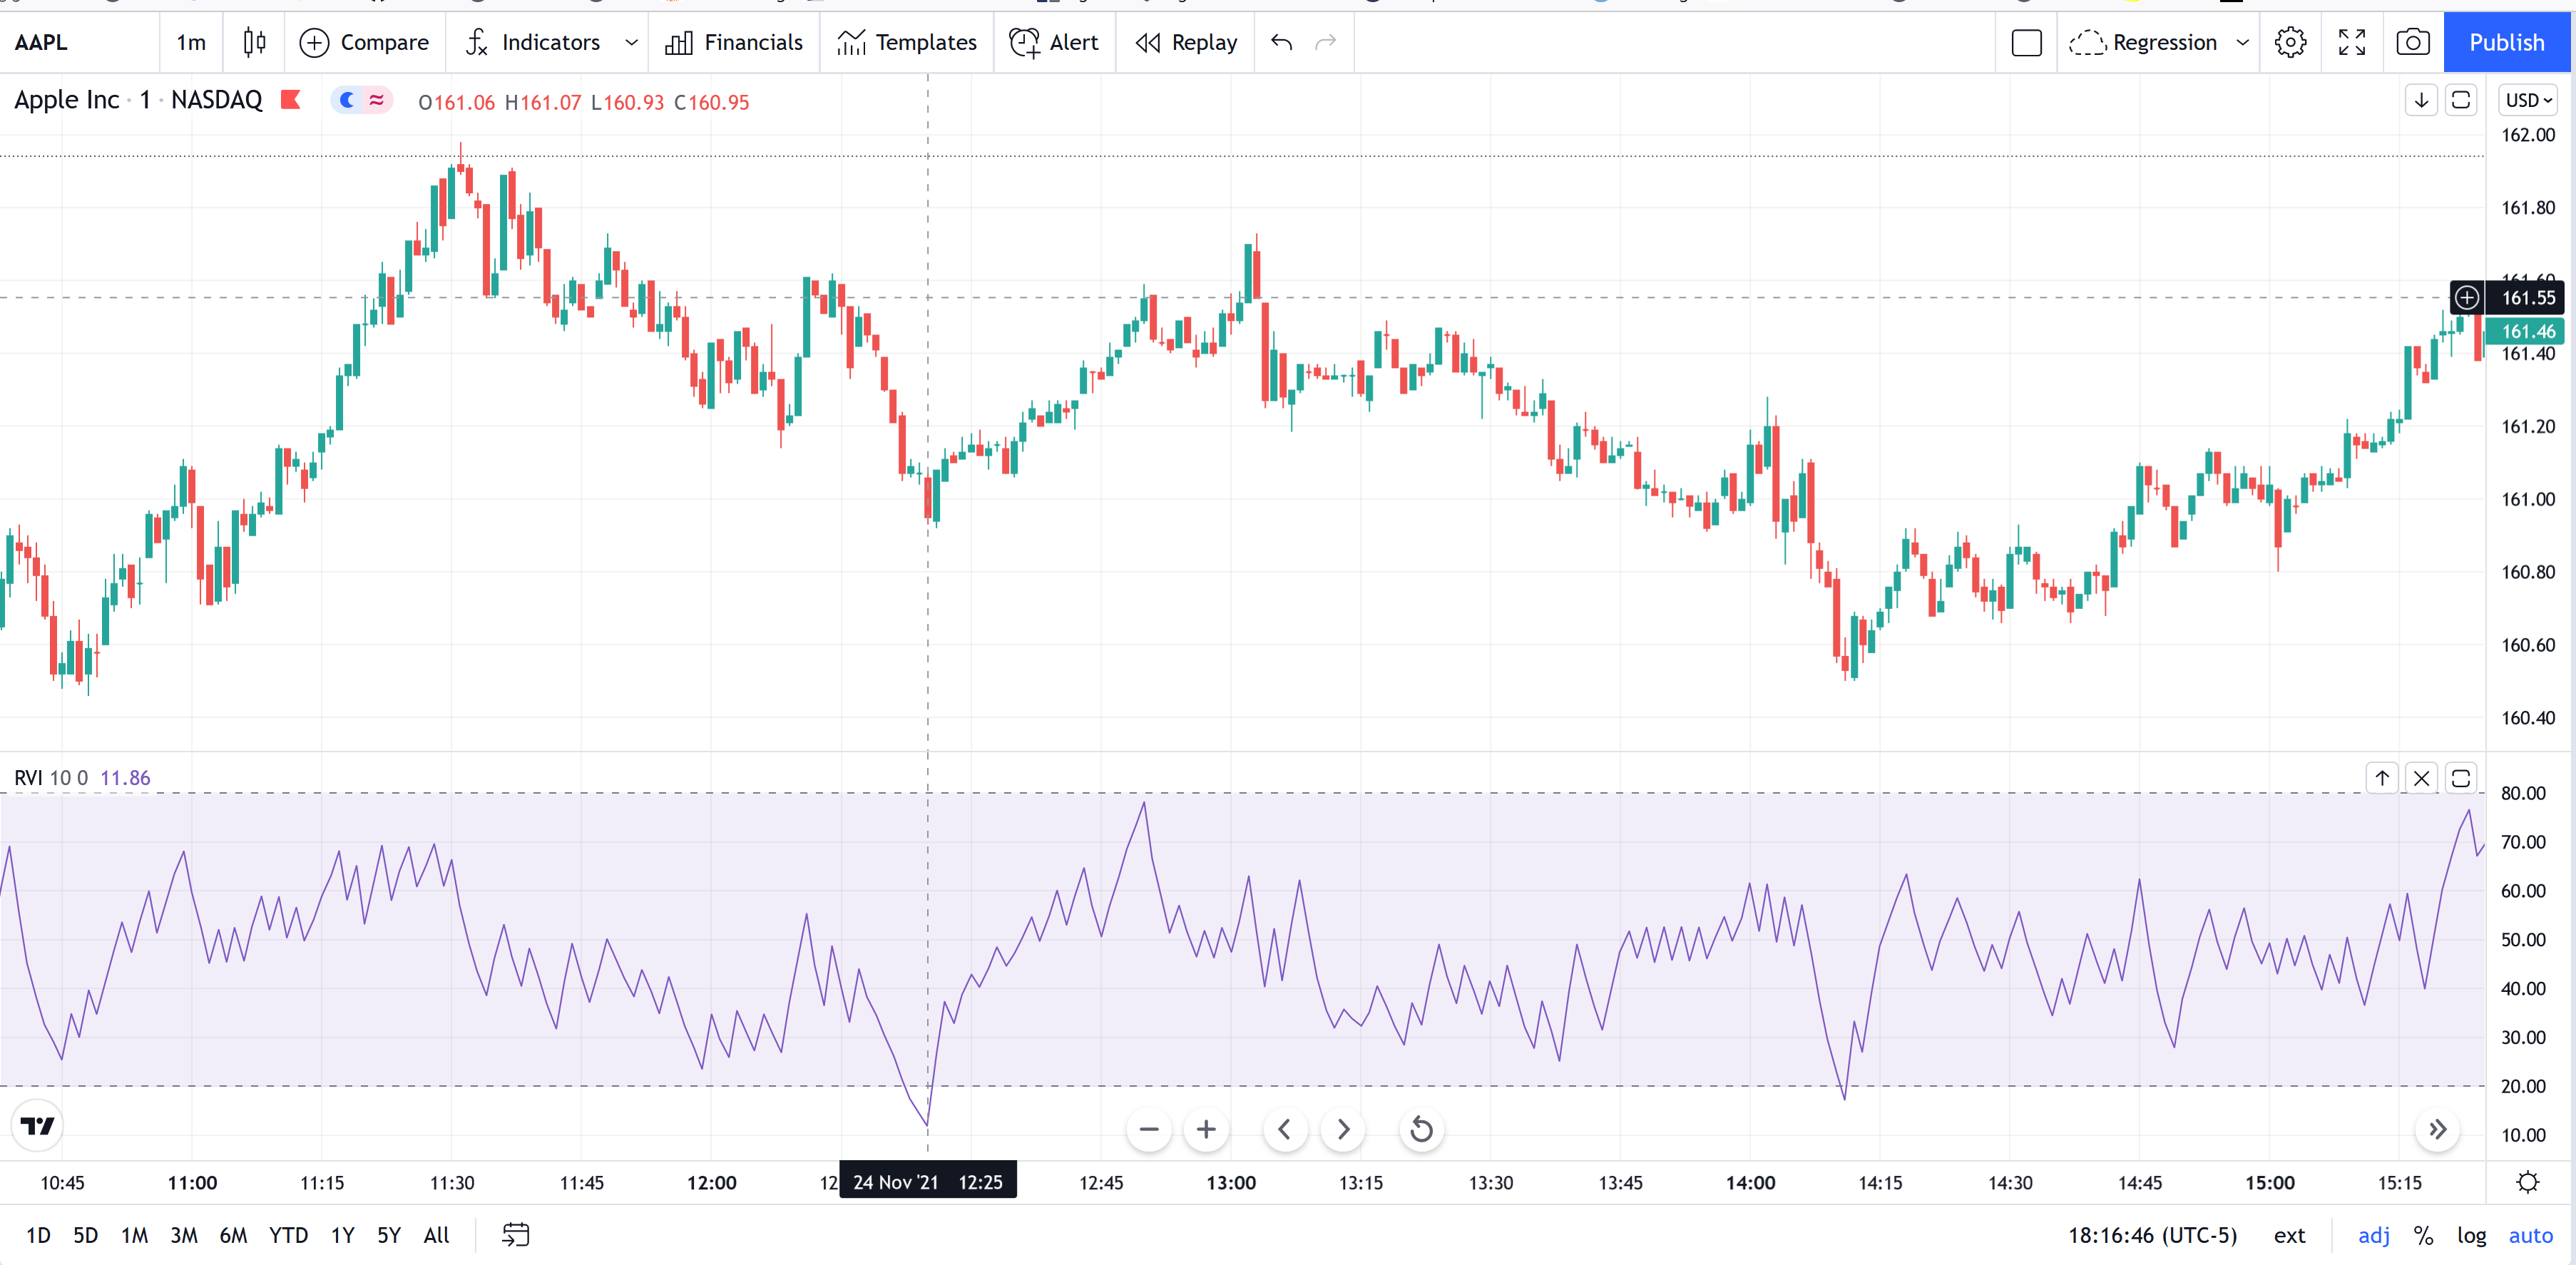Open the timezone menu 18:16:46 (UTC-5)

pyautogui.click(x=2152, y=1235)
